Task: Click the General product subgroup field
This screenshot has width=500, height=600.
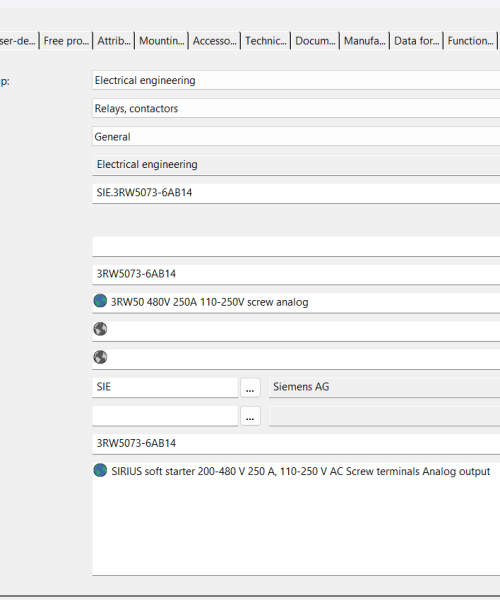Action: coord(296,137)
